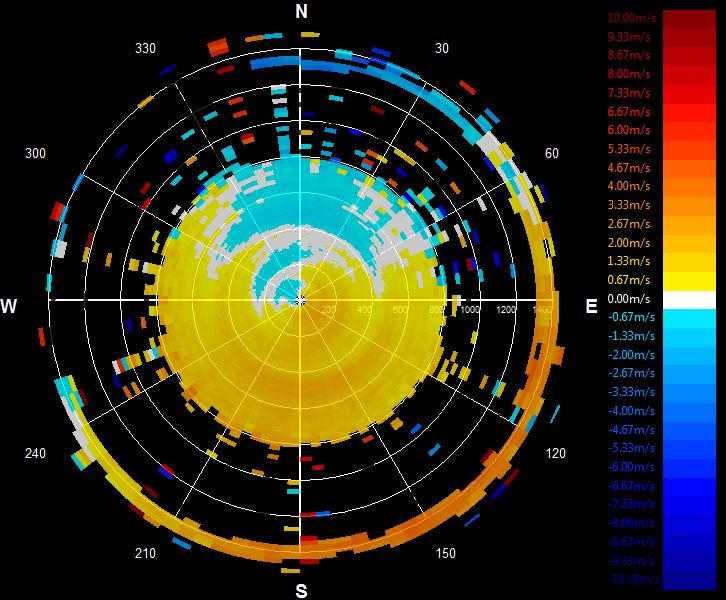Image resolution: width=726 pixels, height=600 pixels.
Task: Click the polar plot center origin marker
Action: (x=300, y=301)
